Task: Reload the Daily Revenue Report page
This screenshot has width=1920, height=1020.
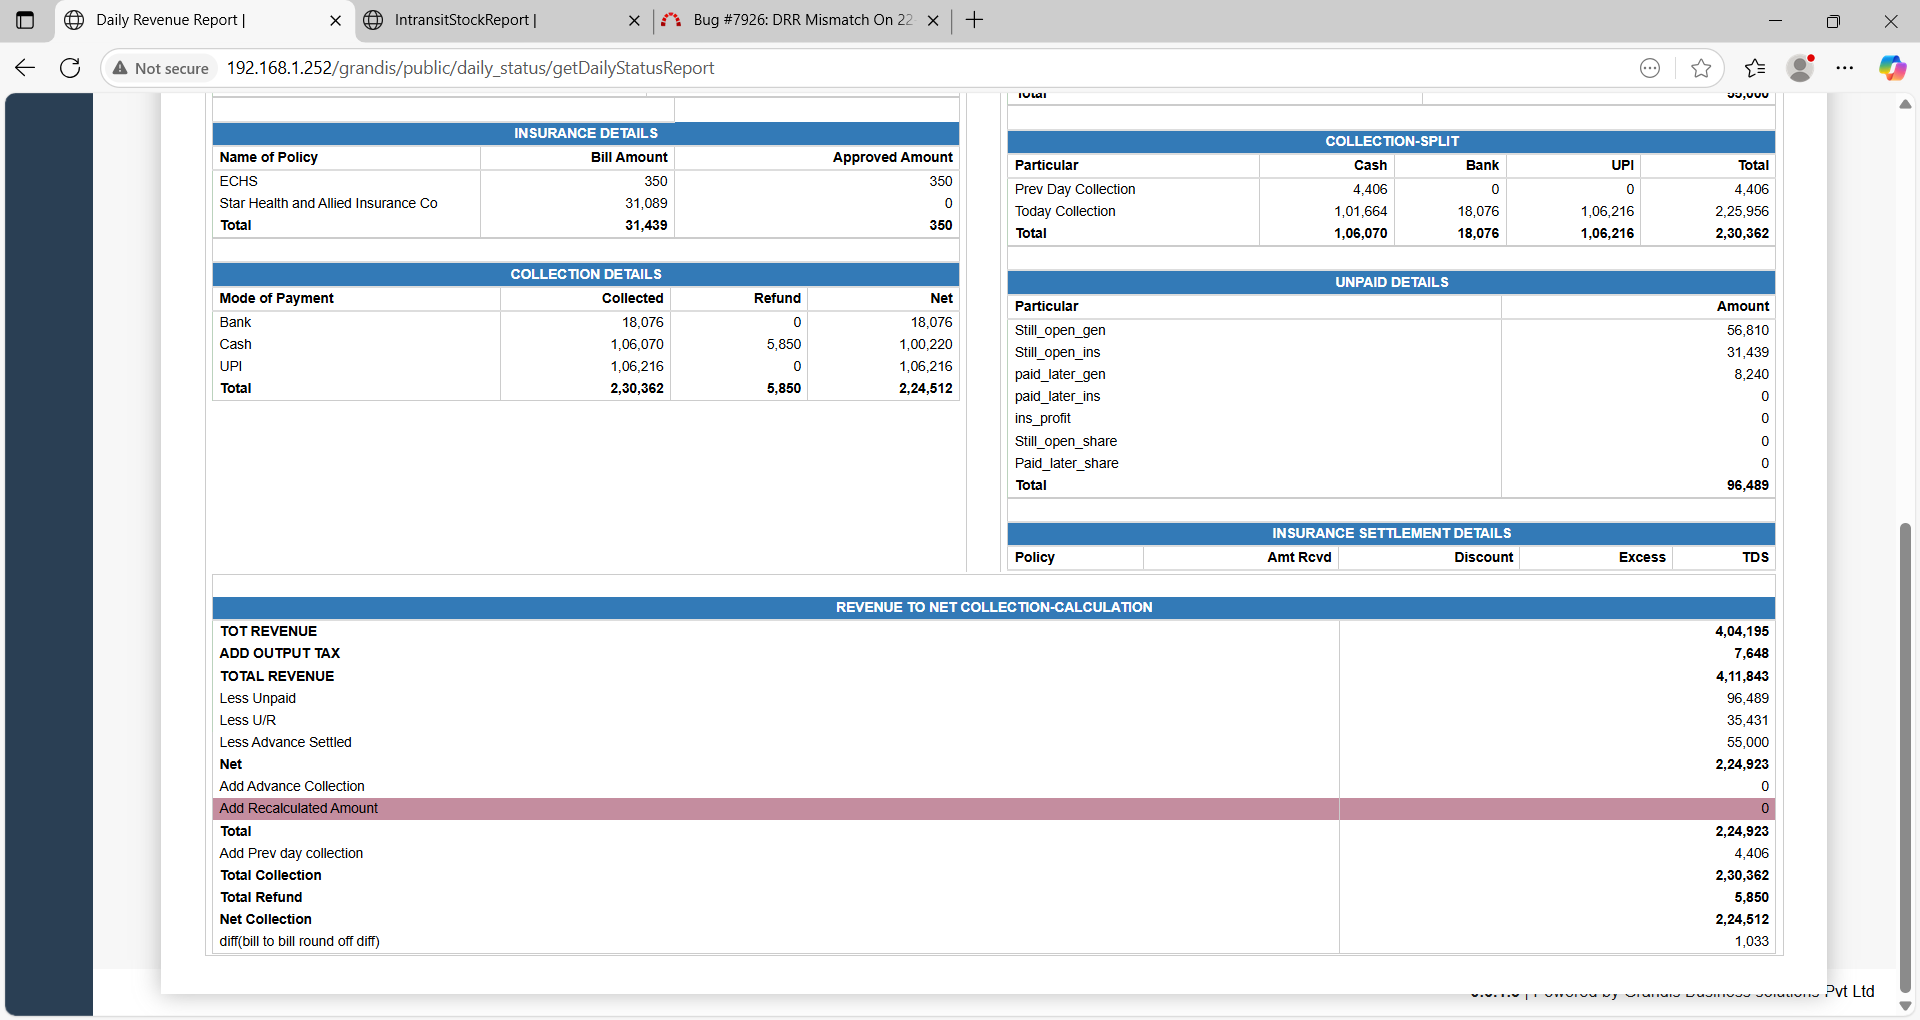Action: [70, 68]
